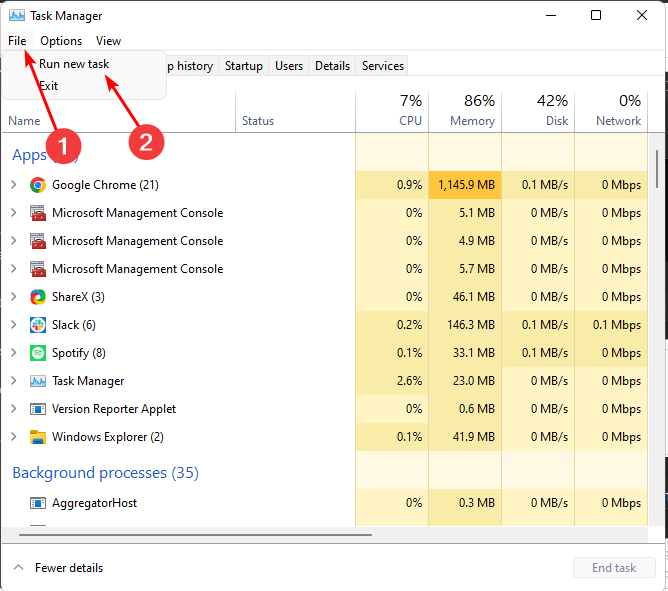Click the End task button
668x591 pixels.
[x=614, y=568]
